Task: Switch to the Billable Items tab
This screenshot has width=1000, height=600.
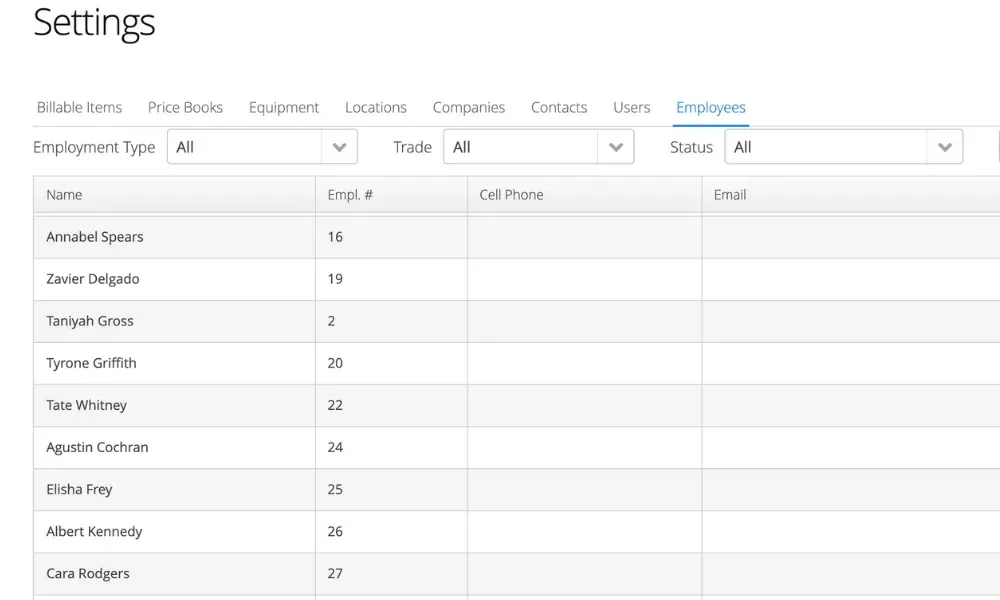Action: 79,107
